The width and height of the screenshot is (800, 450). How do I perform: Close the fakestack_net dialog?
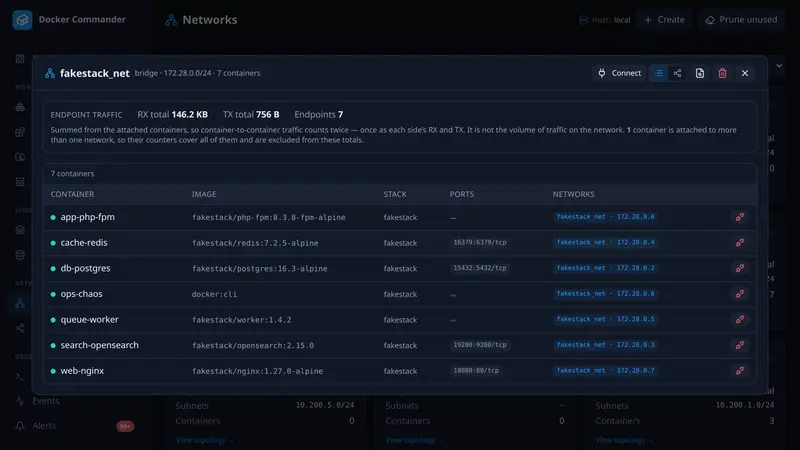coord(745,73)
